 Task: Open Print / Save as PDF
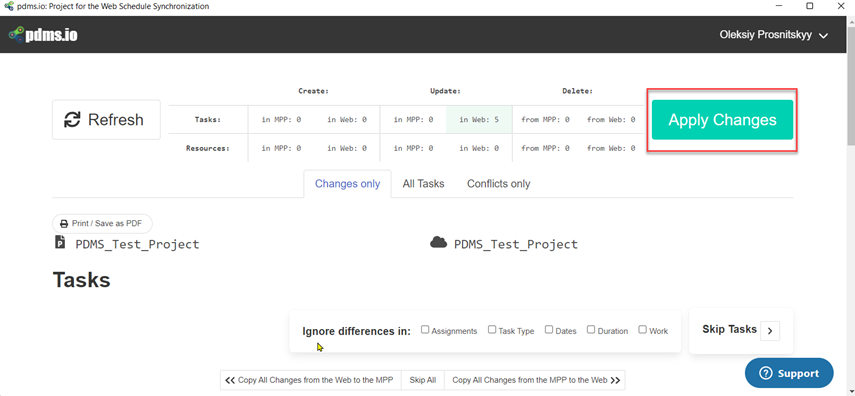103,224
